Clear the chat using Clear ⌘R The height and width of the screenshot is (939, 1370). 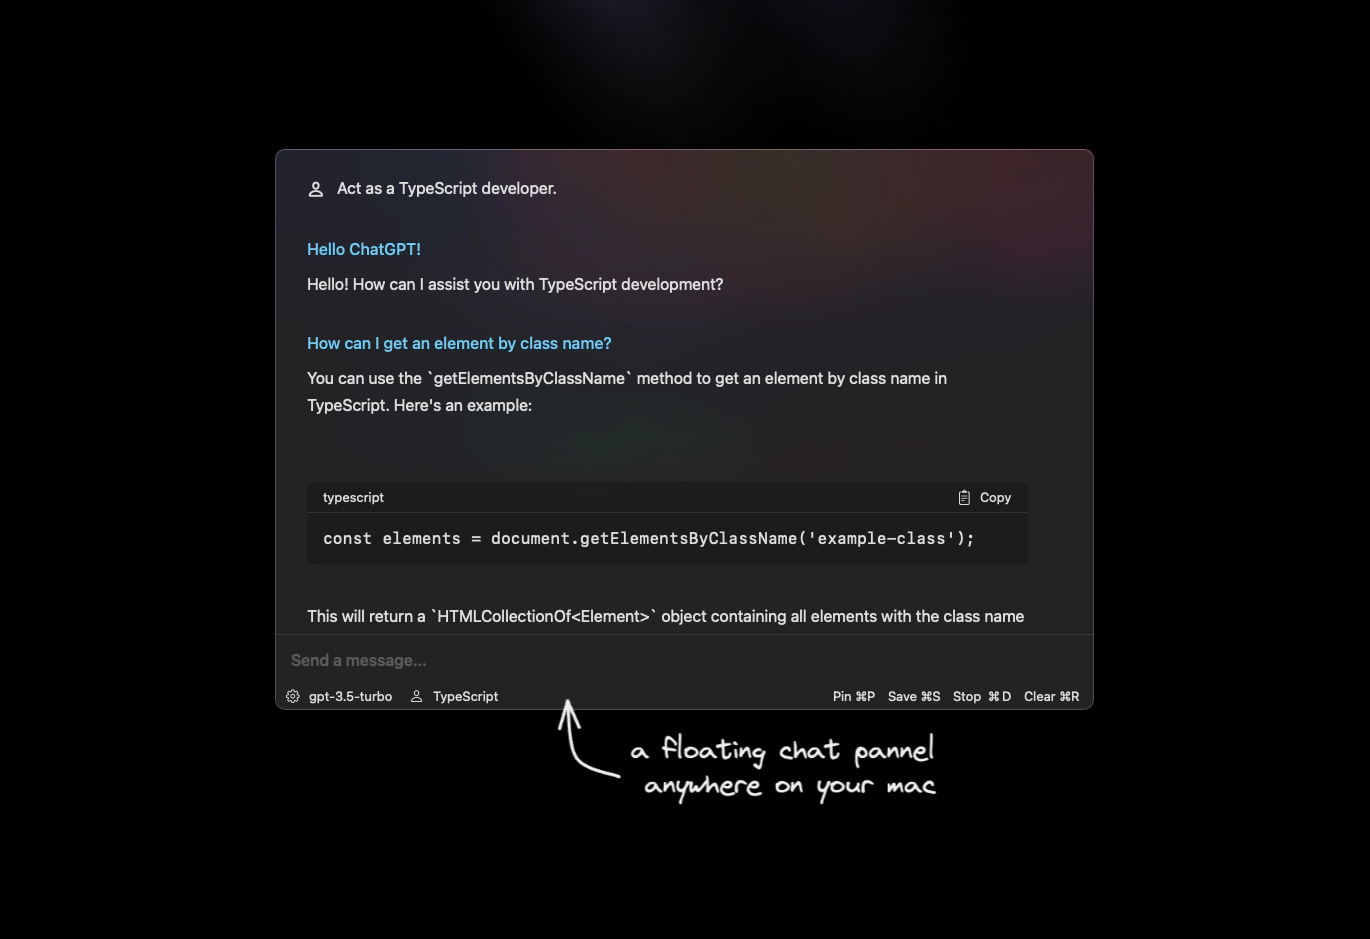pyautogui.click(x=1052, y=696)
